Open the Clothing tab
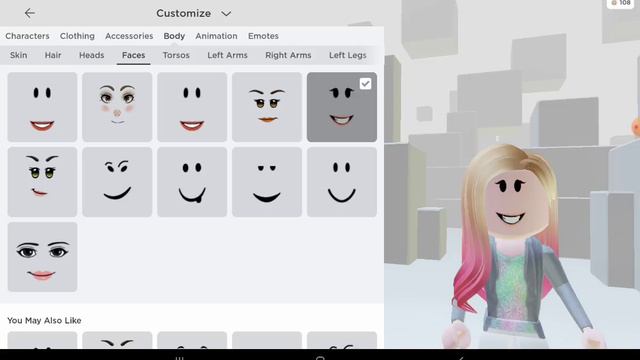The height and width of the screenshot is (360, 640). pyautogui.click(x=77, y=36)
